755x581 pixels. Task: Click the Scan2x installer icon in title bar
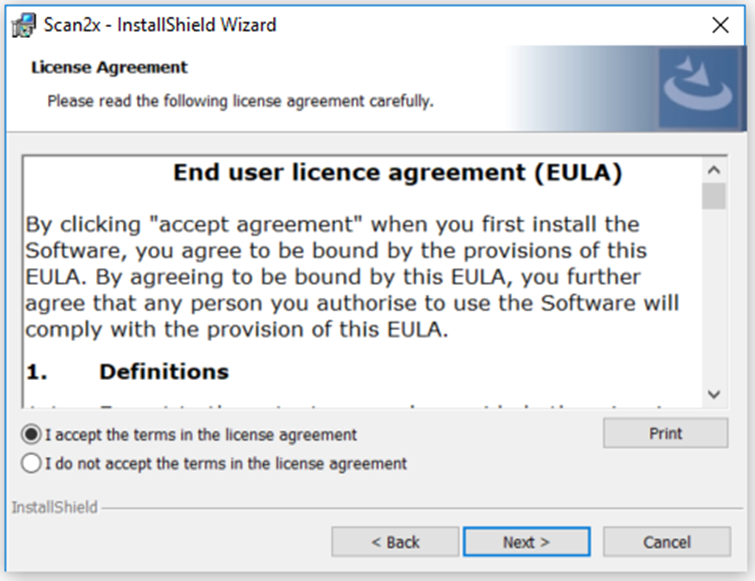(24, 25)
